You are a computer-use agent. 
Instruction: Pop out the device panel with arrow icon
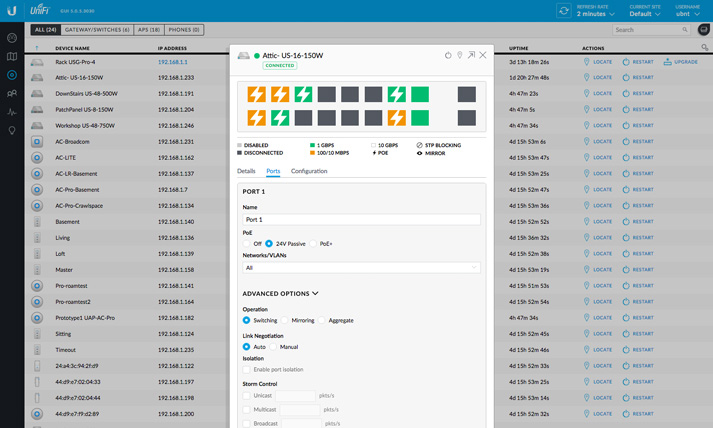(471, 55)
